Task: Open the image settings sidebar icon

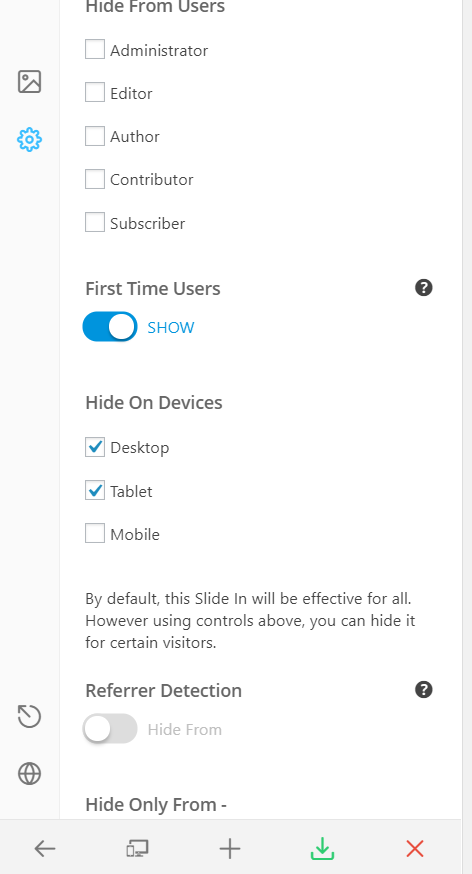Action: coord(30,81)
